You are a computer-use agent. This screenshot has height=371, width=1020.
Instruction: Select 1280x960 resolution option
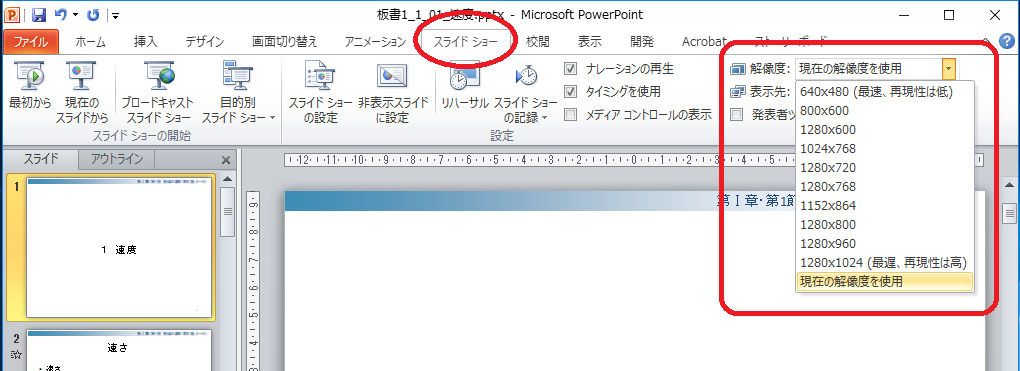885,243
